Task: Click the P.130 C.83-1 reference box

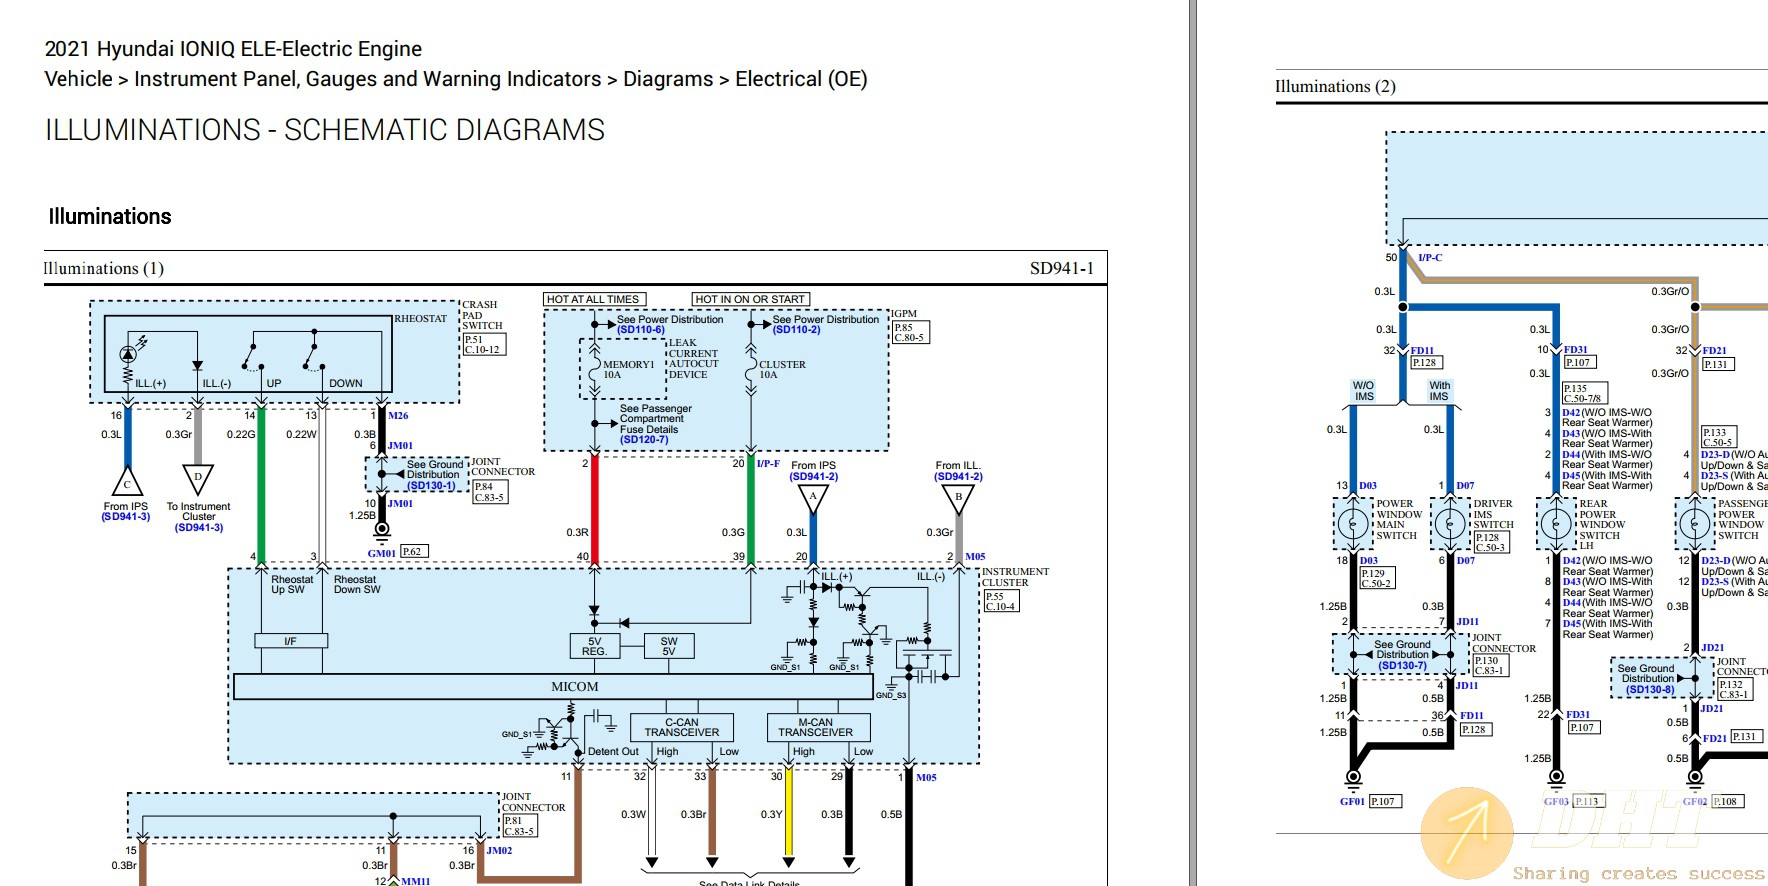Action: coord(1490,665)
